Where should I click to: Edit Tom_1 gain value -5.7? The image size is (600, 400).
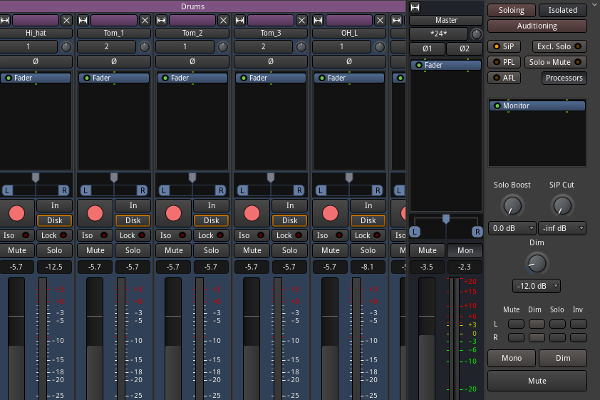pyautogui.click(x=95, y=267)
